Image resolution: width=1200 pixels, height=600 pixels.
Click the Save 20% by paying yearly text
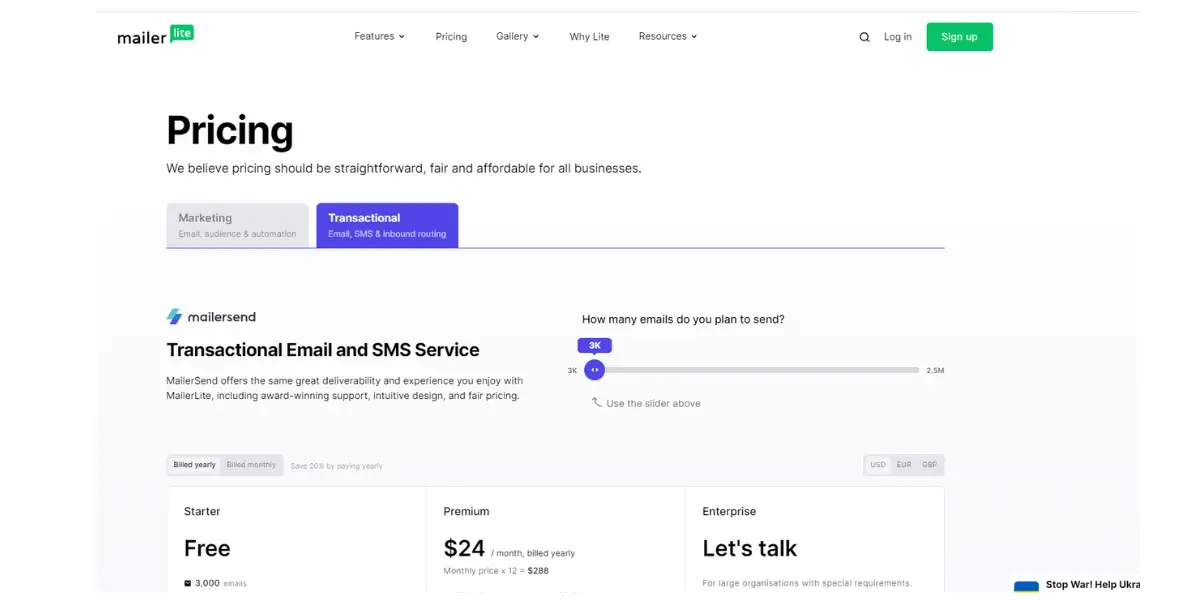[x=336, y=466]
